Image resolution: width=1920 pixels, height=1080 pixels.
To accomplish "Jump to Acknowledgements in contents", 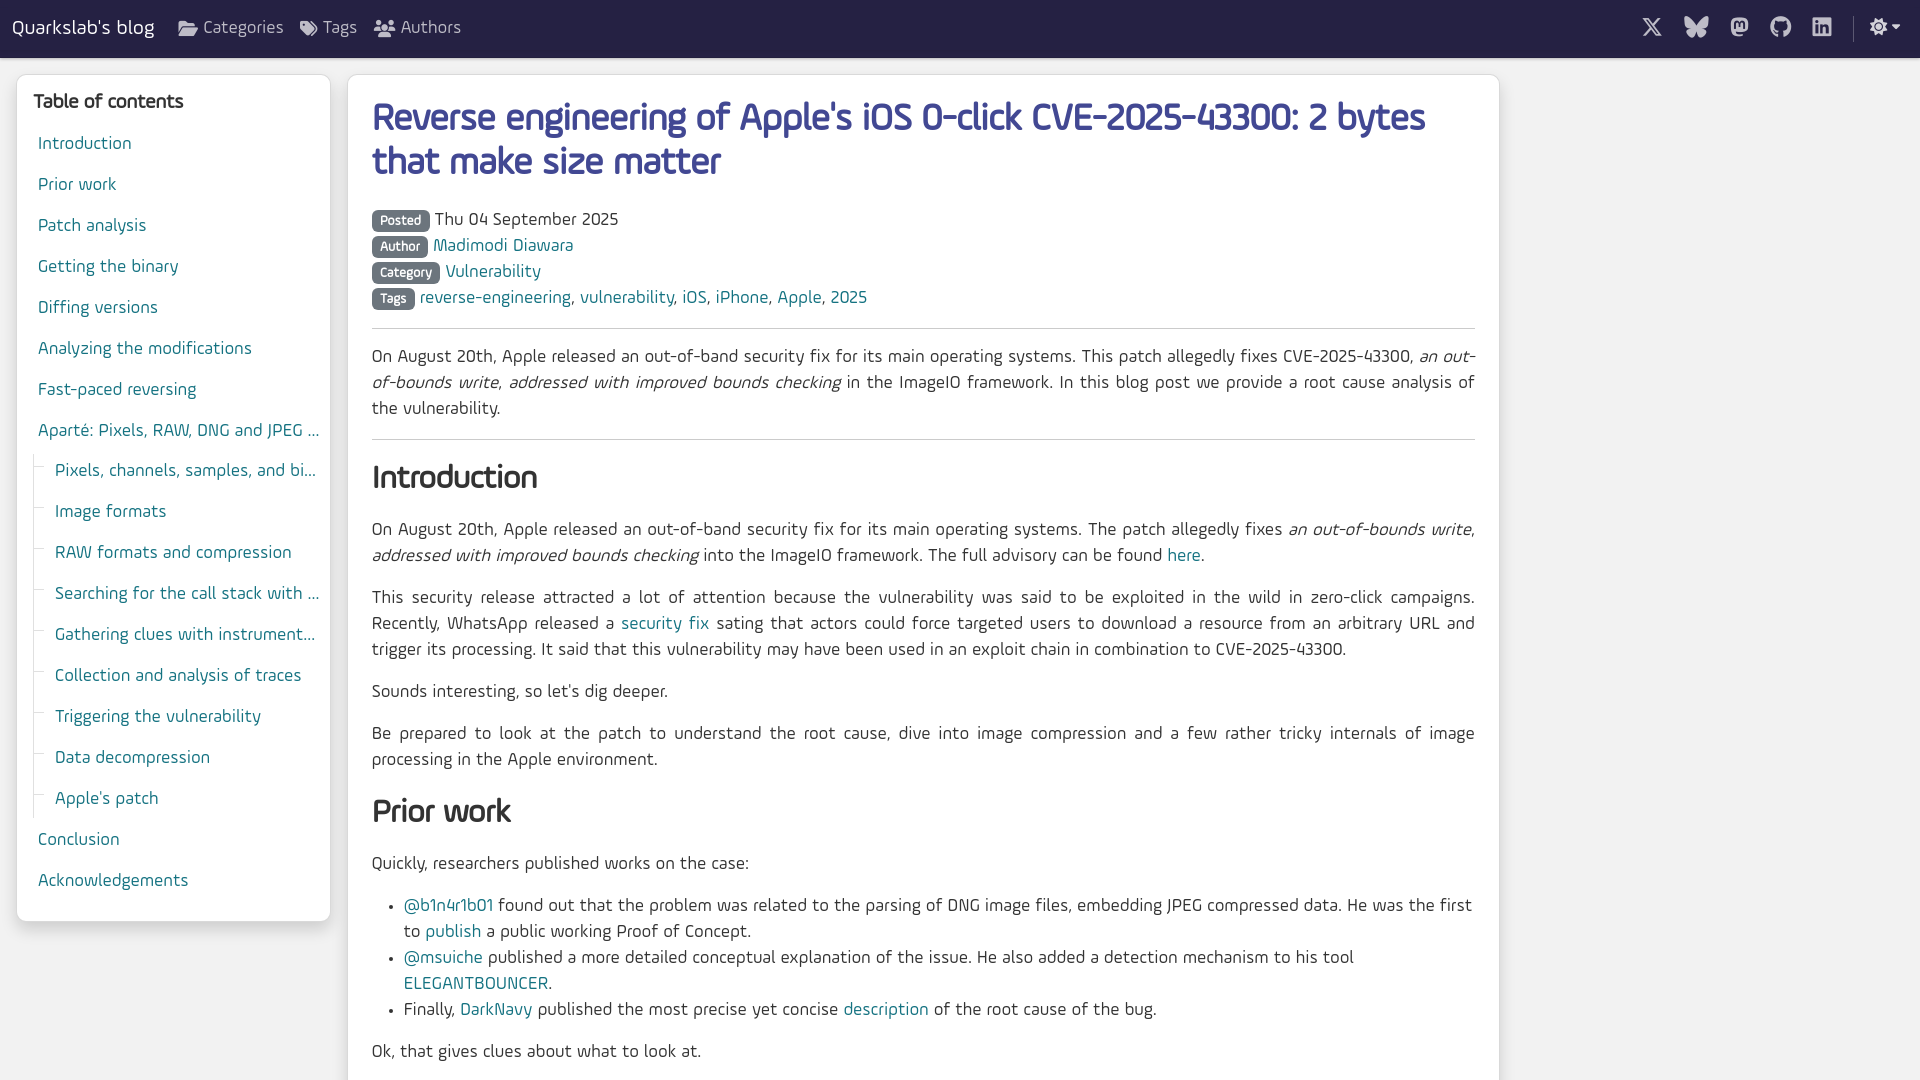I will click(x=113, y=881).
